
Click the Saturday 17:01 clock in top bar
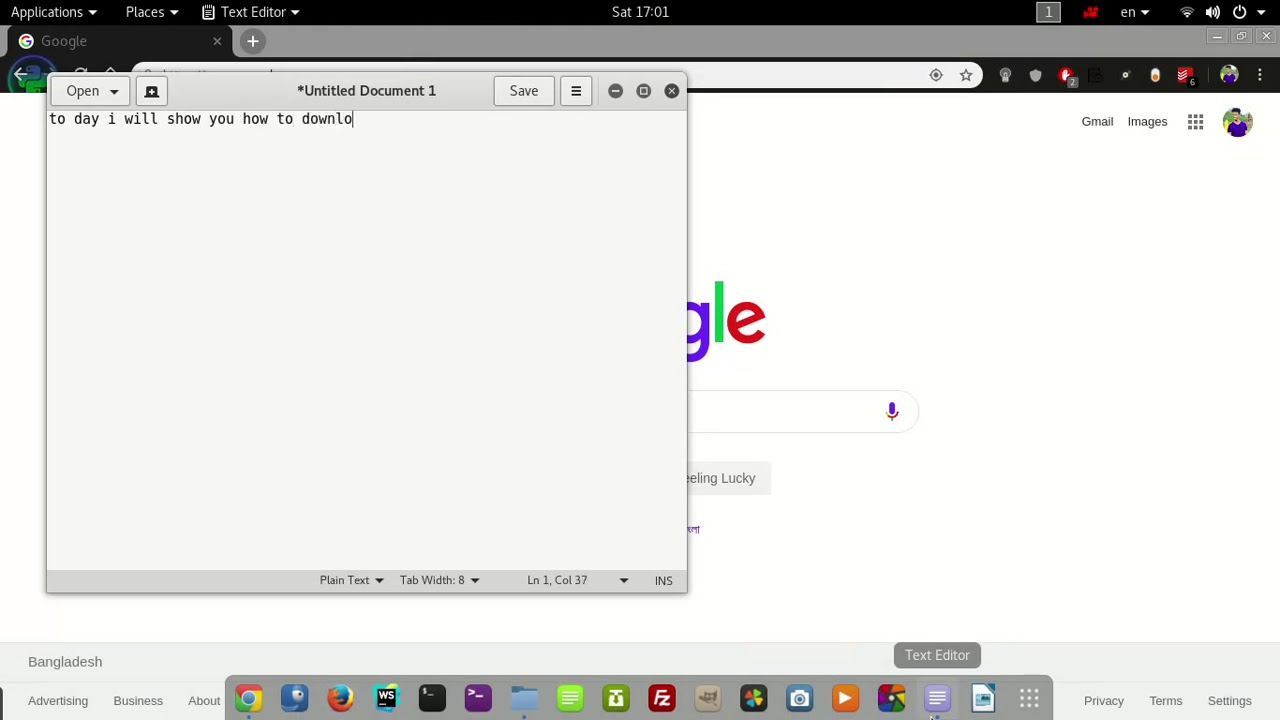pos(640,12)
